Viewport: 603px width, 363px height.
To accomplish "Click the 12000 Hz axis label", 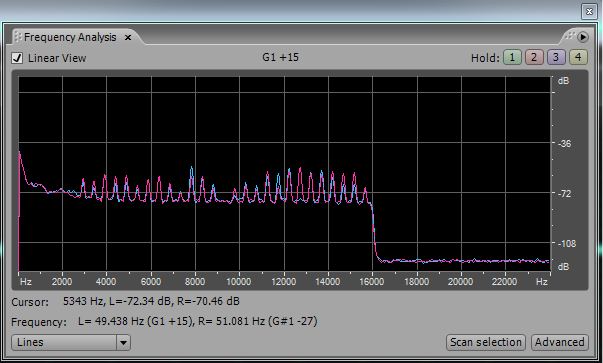I will coord(283,282).
